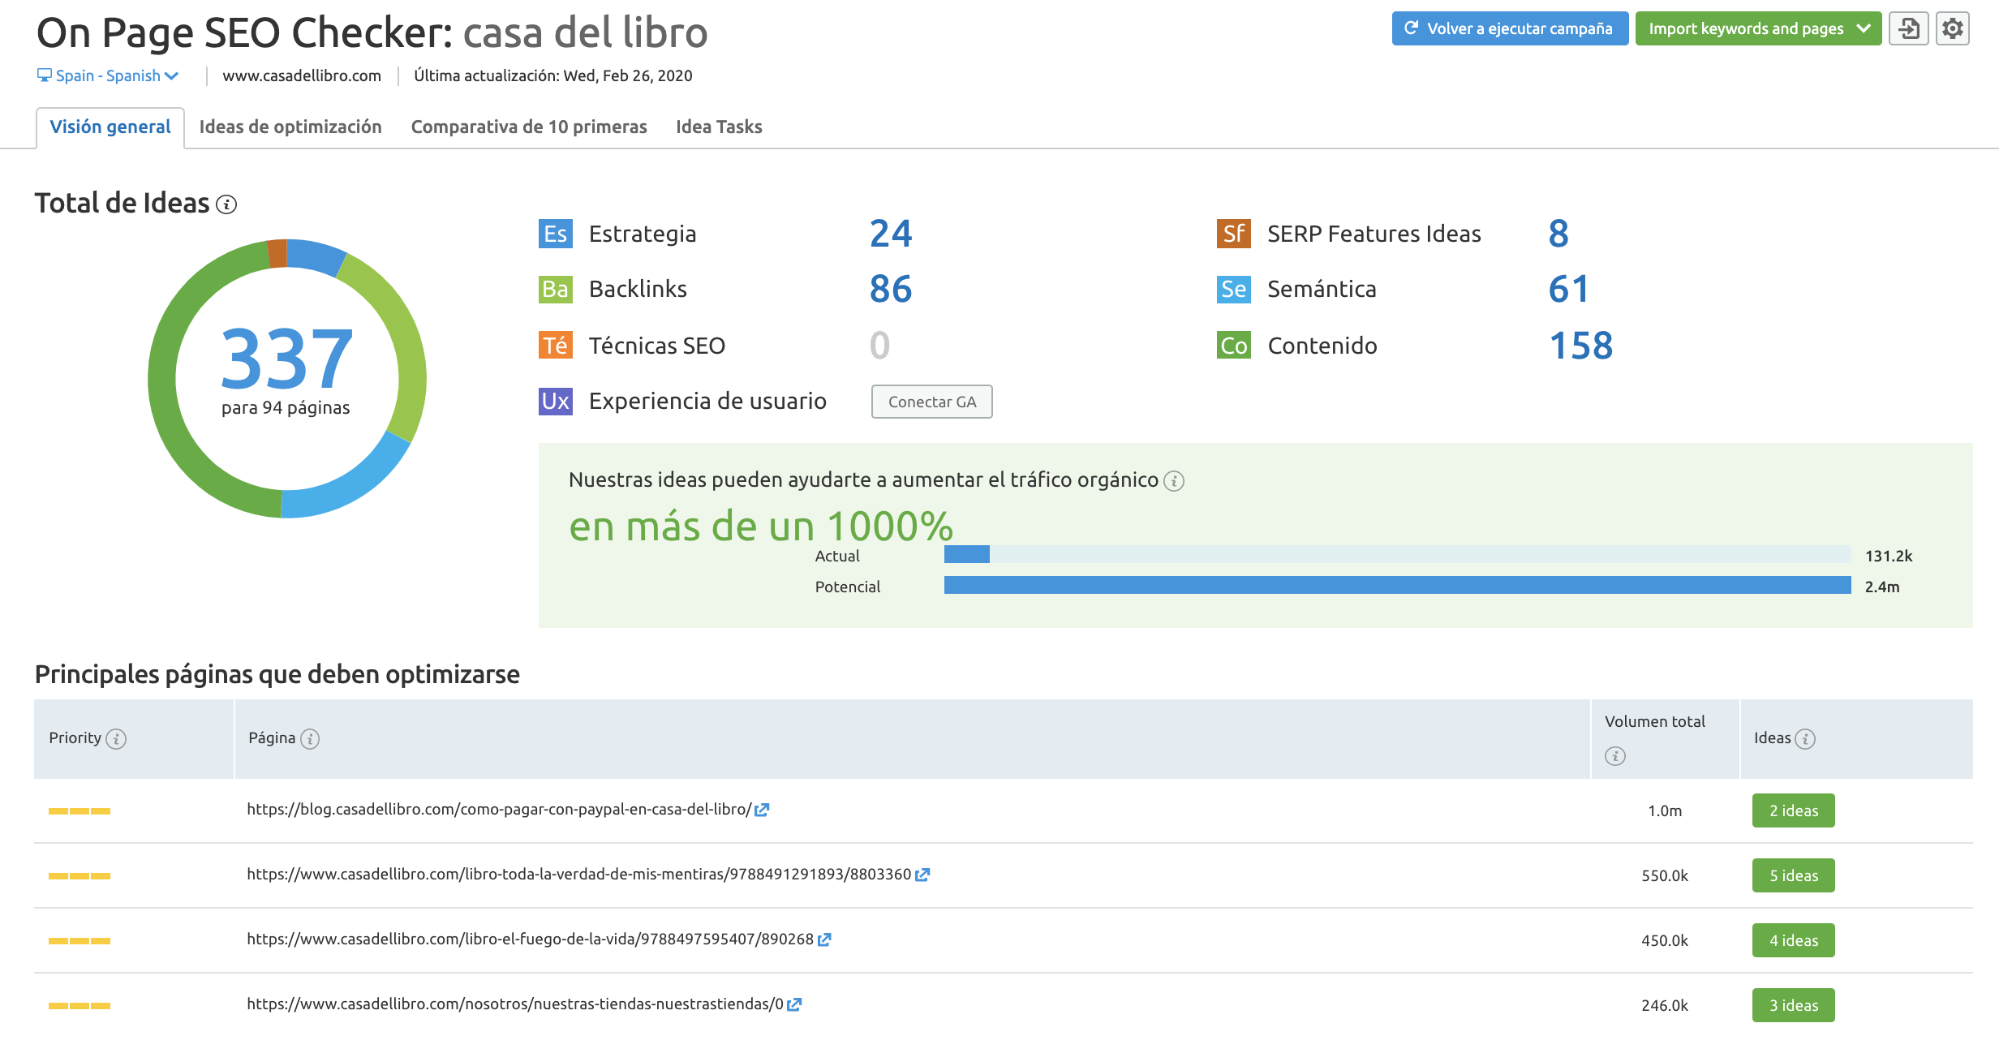
Task: Click 2.4m potential traffic value
Action: (1882, 587)
